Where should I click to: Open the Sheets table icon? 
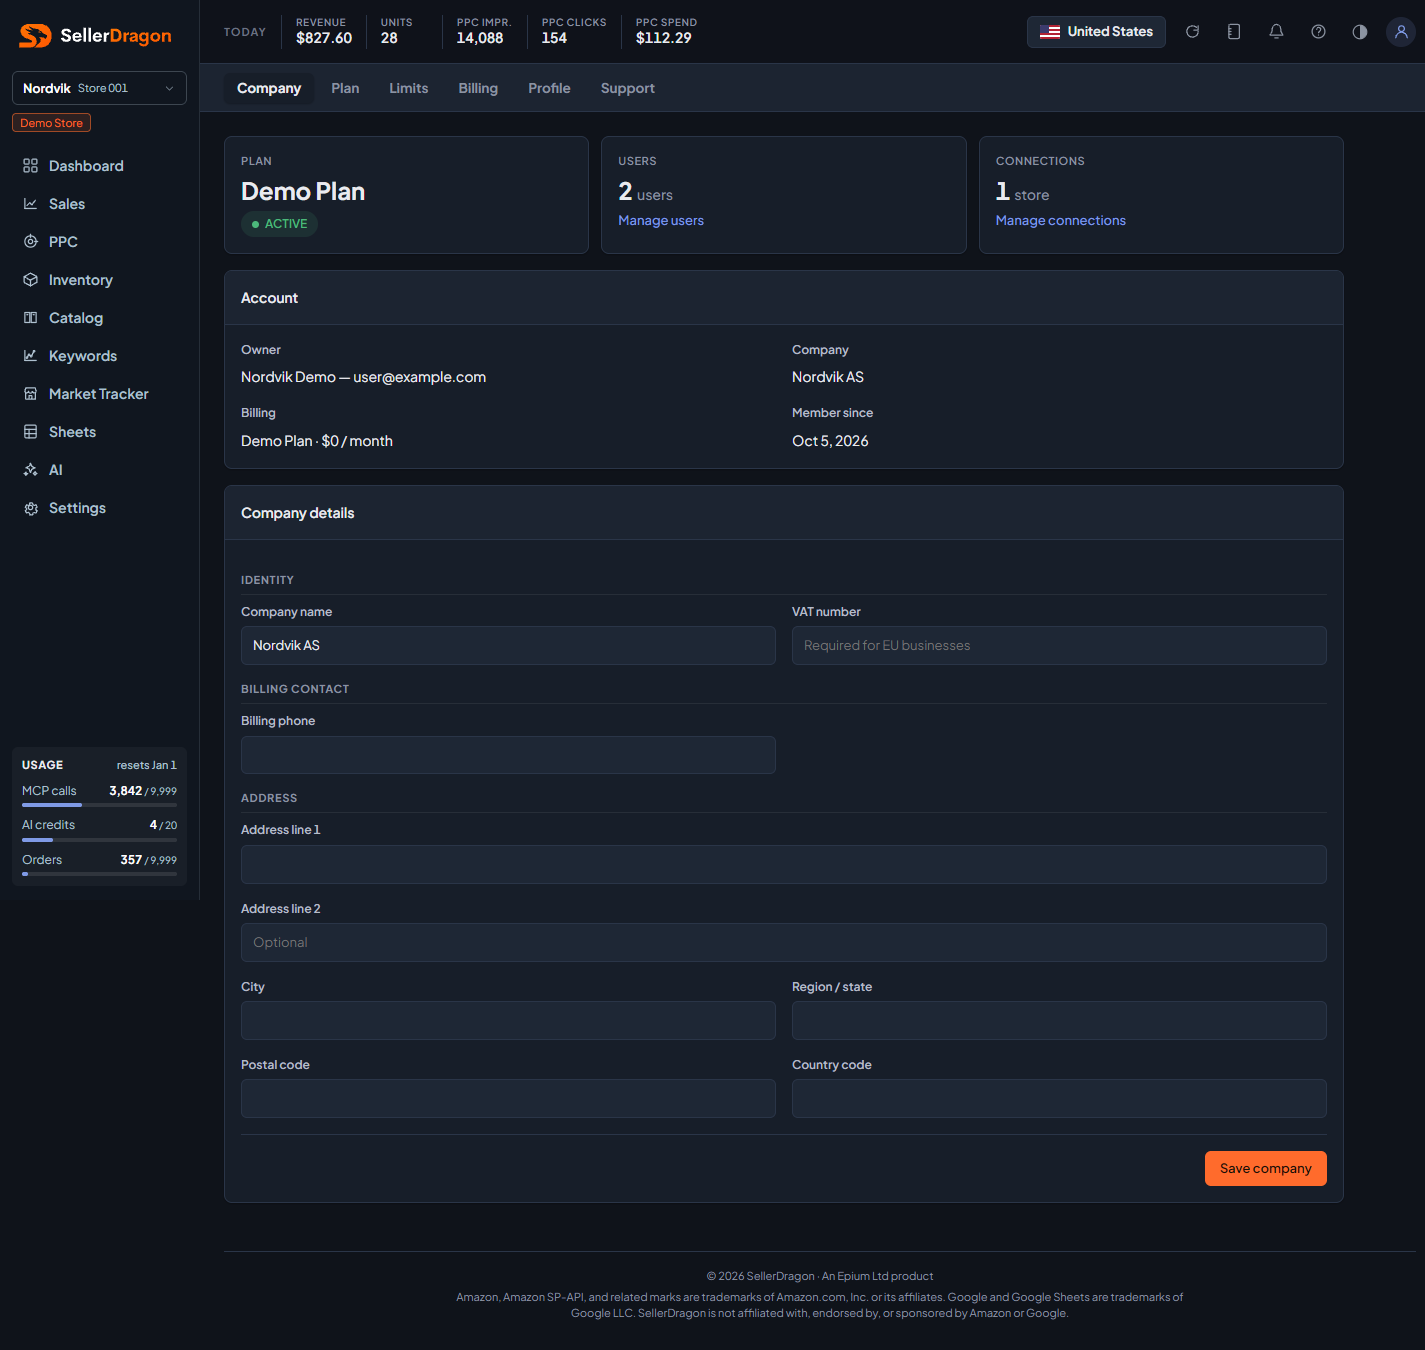[31, 432]
